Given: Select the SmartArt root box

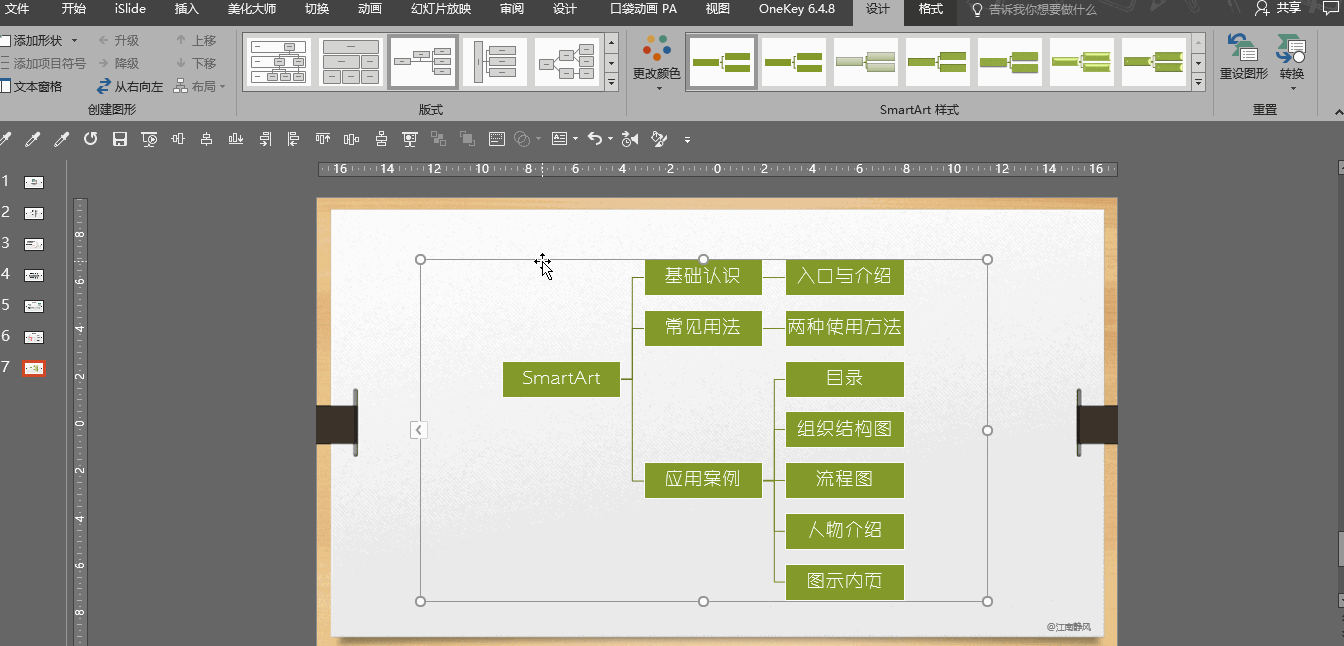Looking at the screenshot, I should point(561,378).
